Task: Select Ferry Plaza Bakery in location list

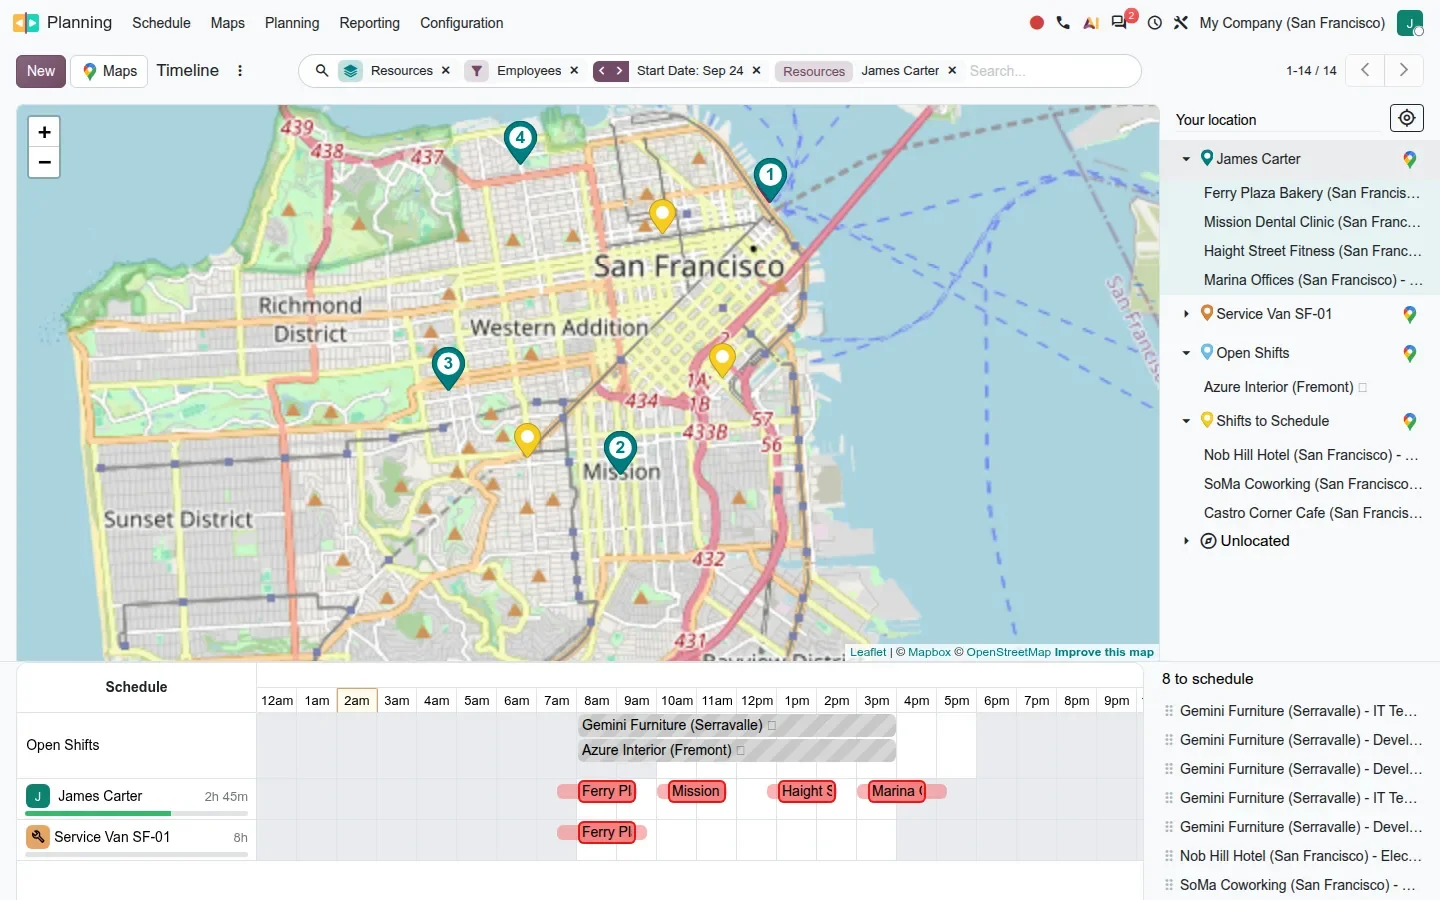Action: pos(1311,193)
